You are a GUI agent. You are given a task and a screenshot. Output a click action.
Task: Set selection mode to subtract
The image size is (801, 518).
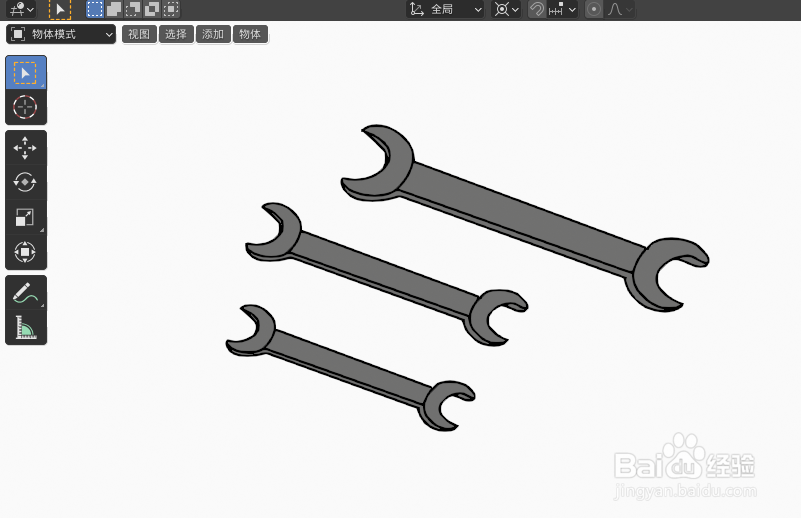[133, 9]
